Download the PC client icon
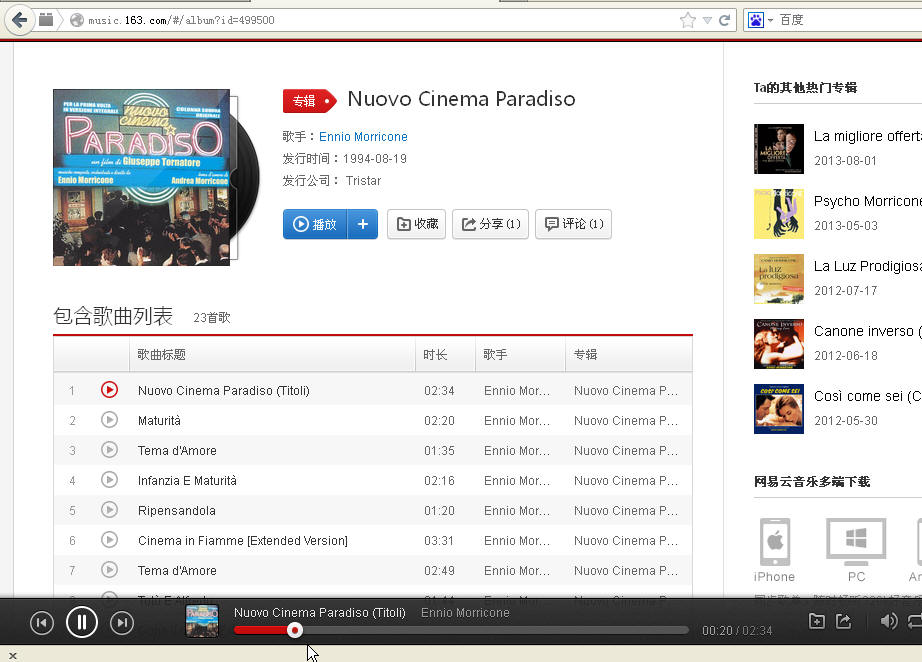The width and height of the screenshot is (922, 662). 856,541
